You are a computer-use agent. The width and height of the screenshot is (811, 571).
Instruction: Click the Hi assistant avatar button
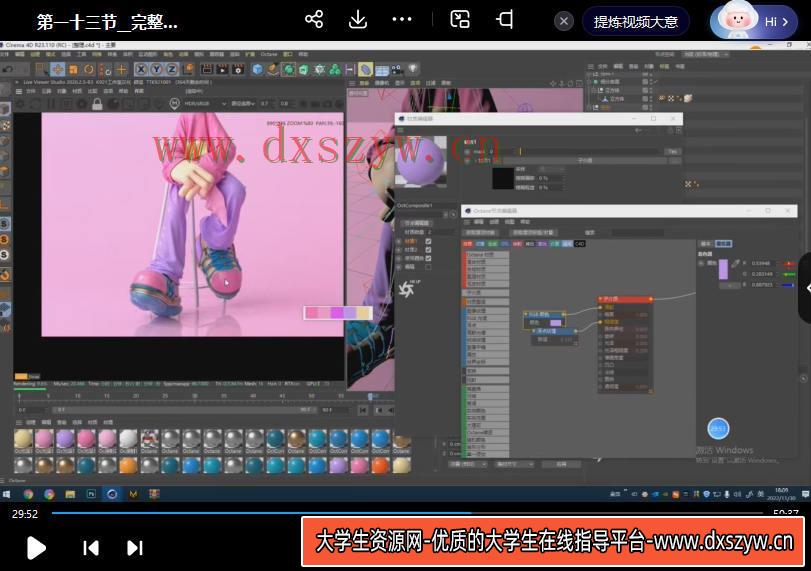754,21
